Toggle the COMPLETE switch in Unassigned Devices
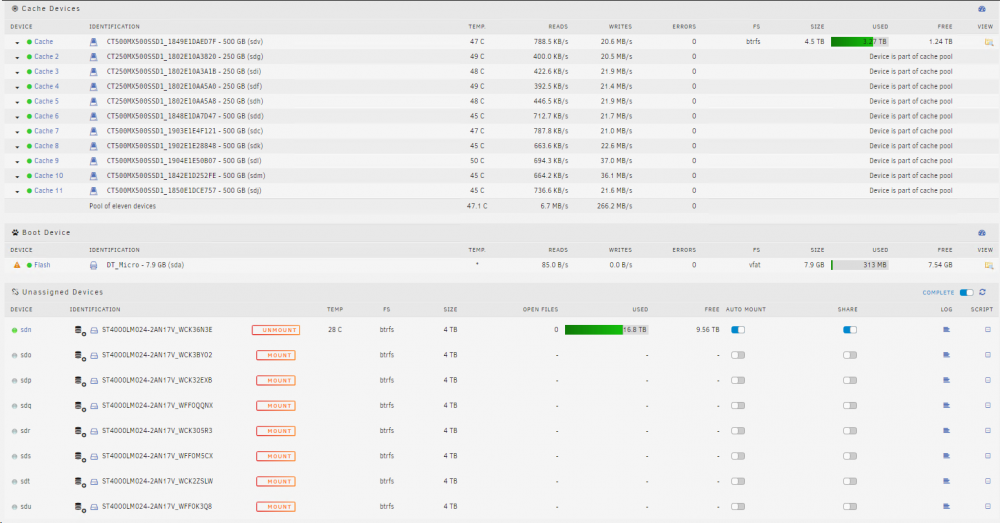Screen dimensions: 1000x523 967,292
